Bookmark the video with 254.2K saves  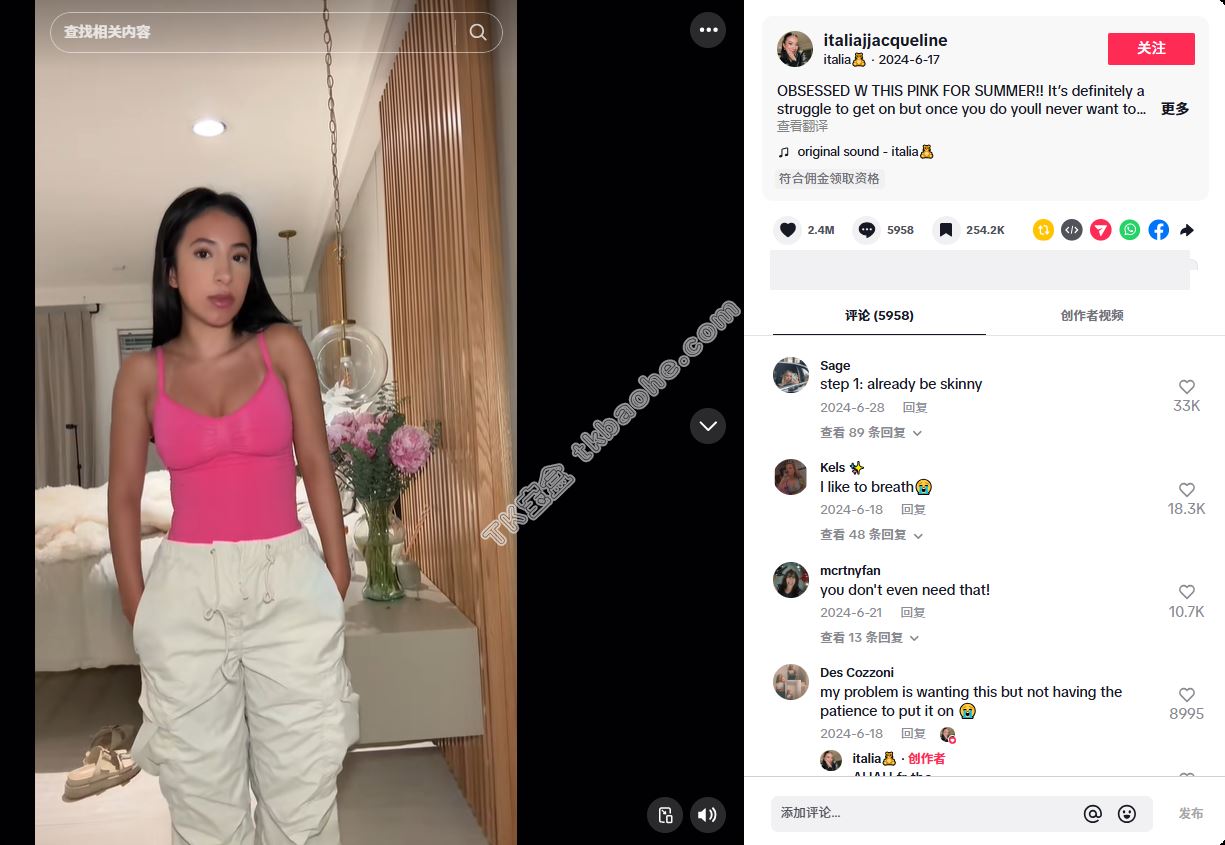click(x=946, y=230)
